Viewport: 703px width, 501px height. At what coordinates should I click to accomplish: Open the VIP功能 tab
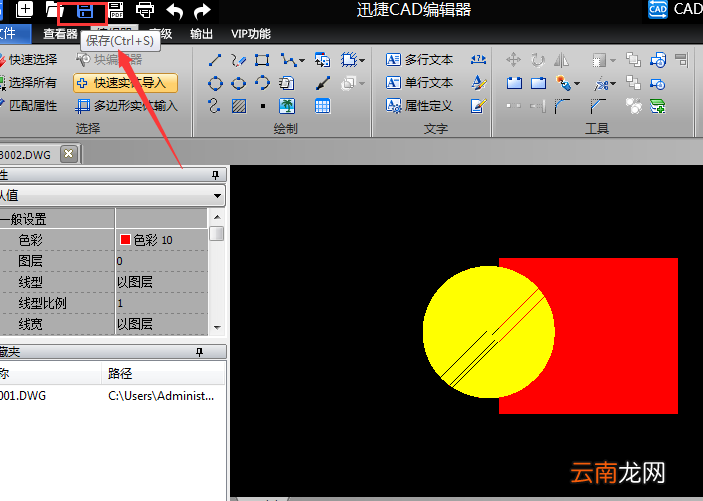pos(251,34)
